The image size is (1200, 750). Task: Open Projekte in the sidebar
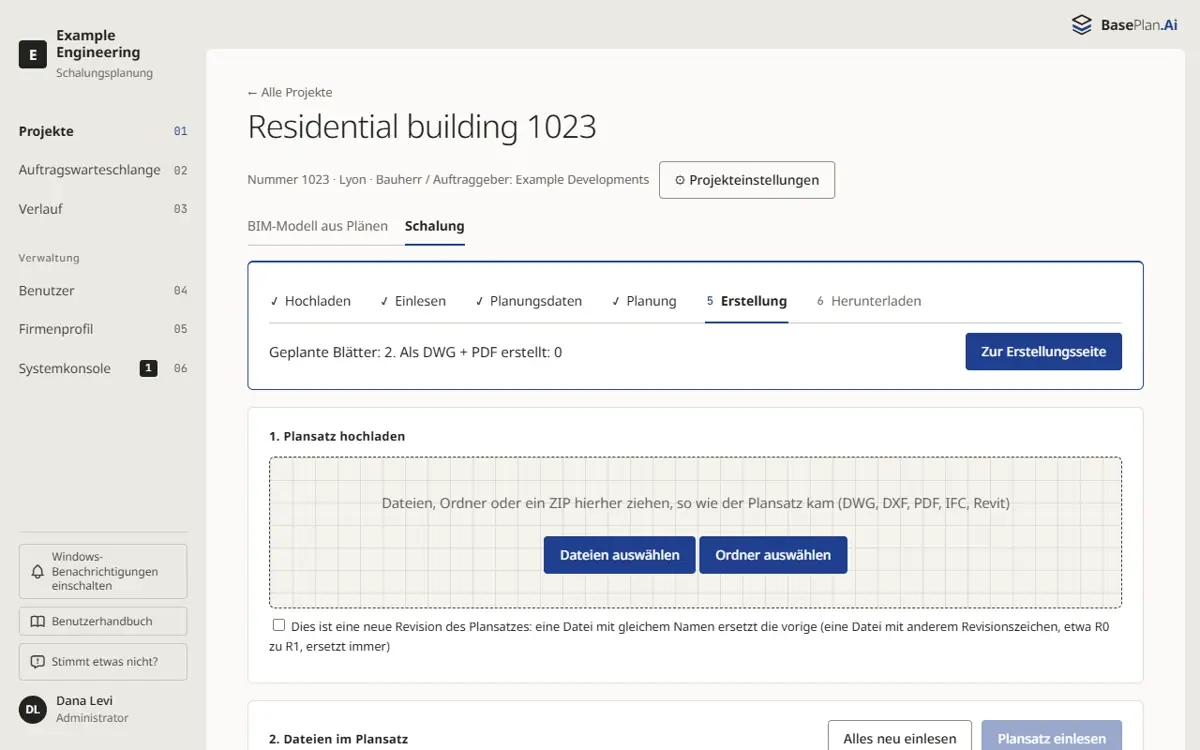[x=103, y=131]
